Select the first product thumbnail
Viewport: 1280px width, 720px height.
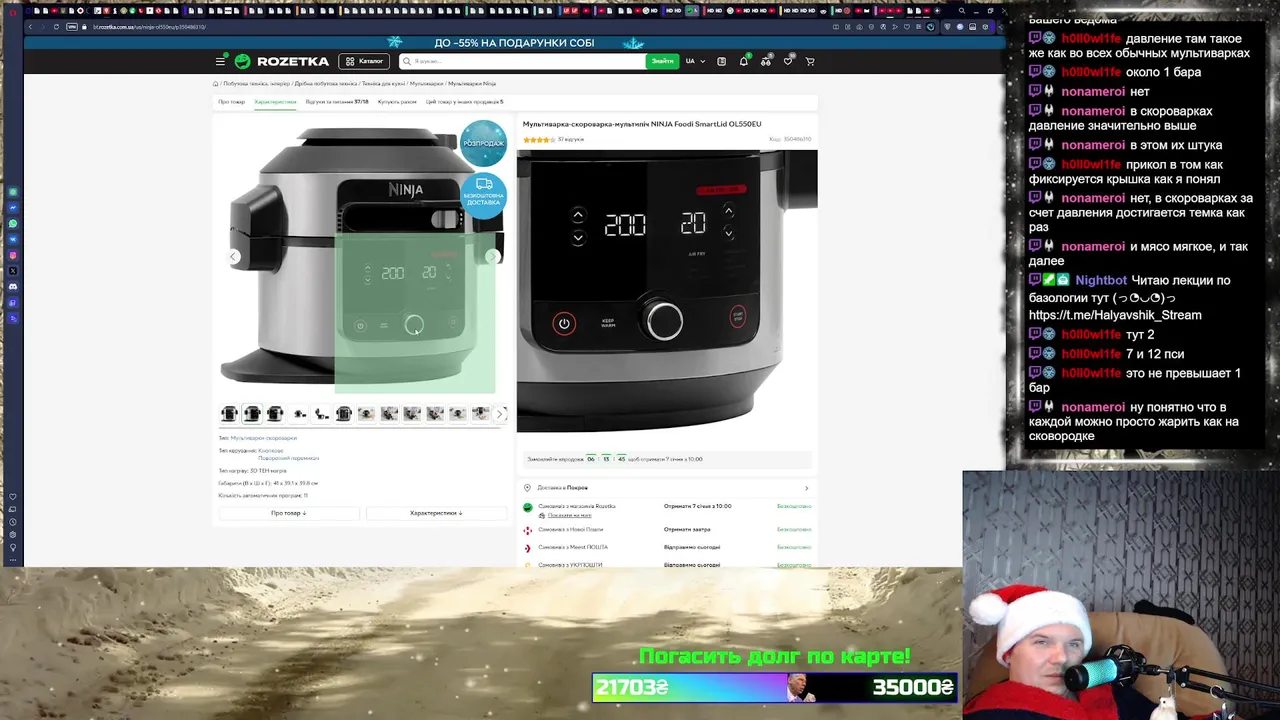pyautogui.click(x=229, y=414)
